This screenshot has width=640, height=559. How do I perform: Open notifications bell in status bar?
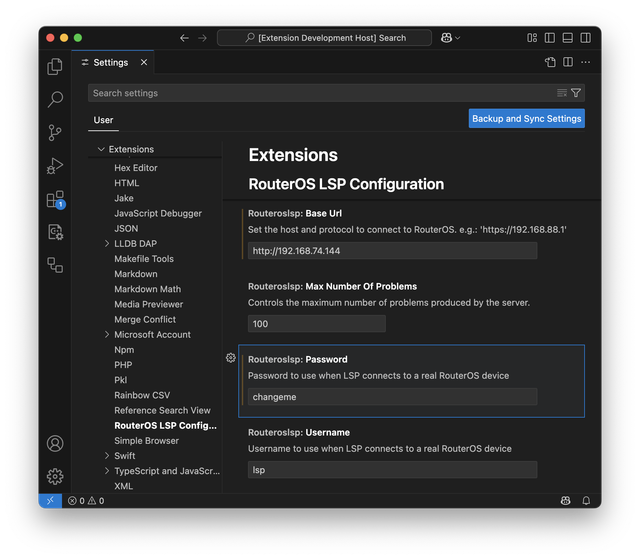(x=586, y=501)
